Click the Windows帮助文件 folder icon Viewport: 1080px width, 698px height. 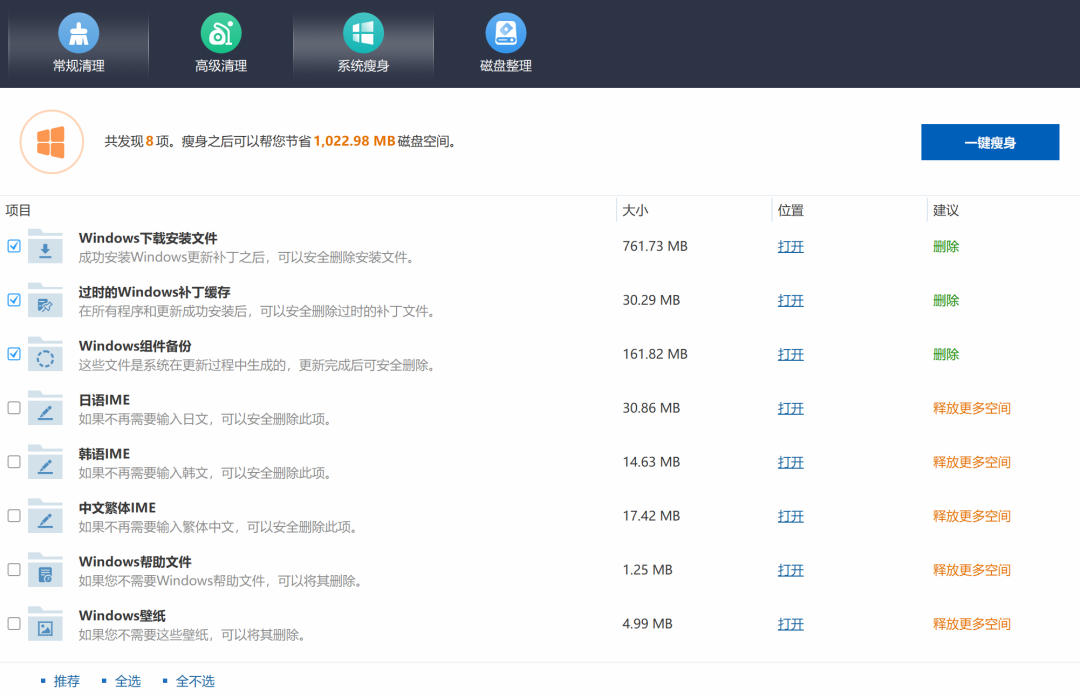(x=45, y=570)
